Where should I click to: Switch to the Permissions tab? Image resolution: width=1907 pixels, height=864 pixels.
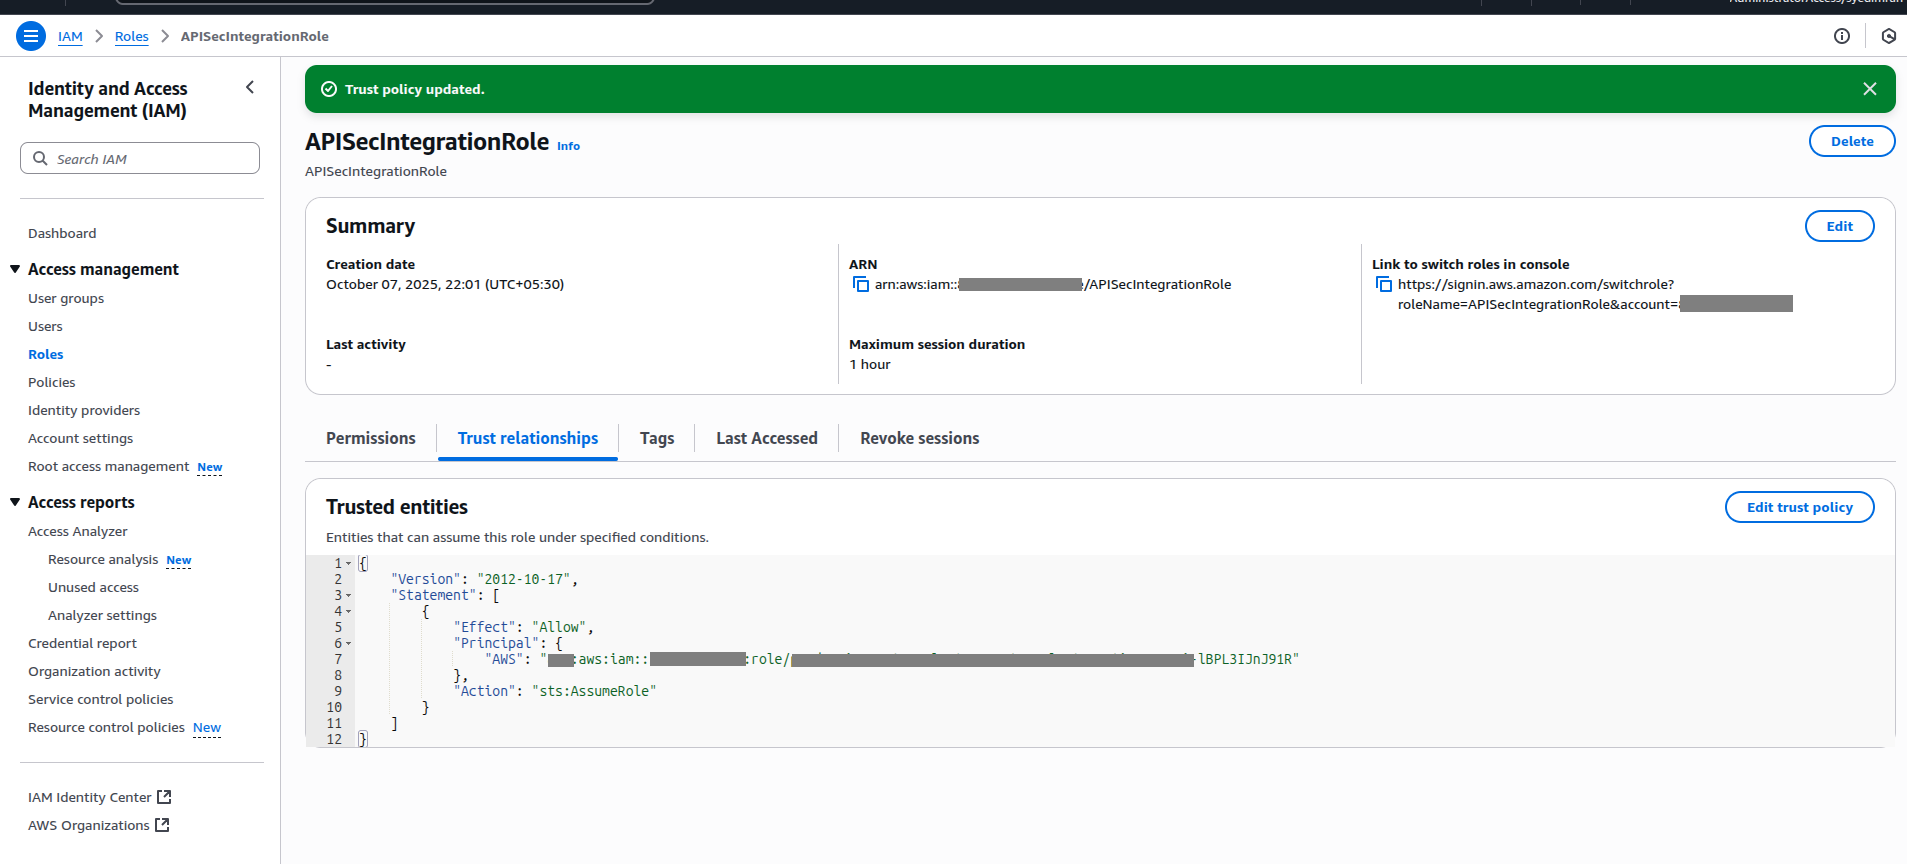pyautogui.click(x=370, y=438)
